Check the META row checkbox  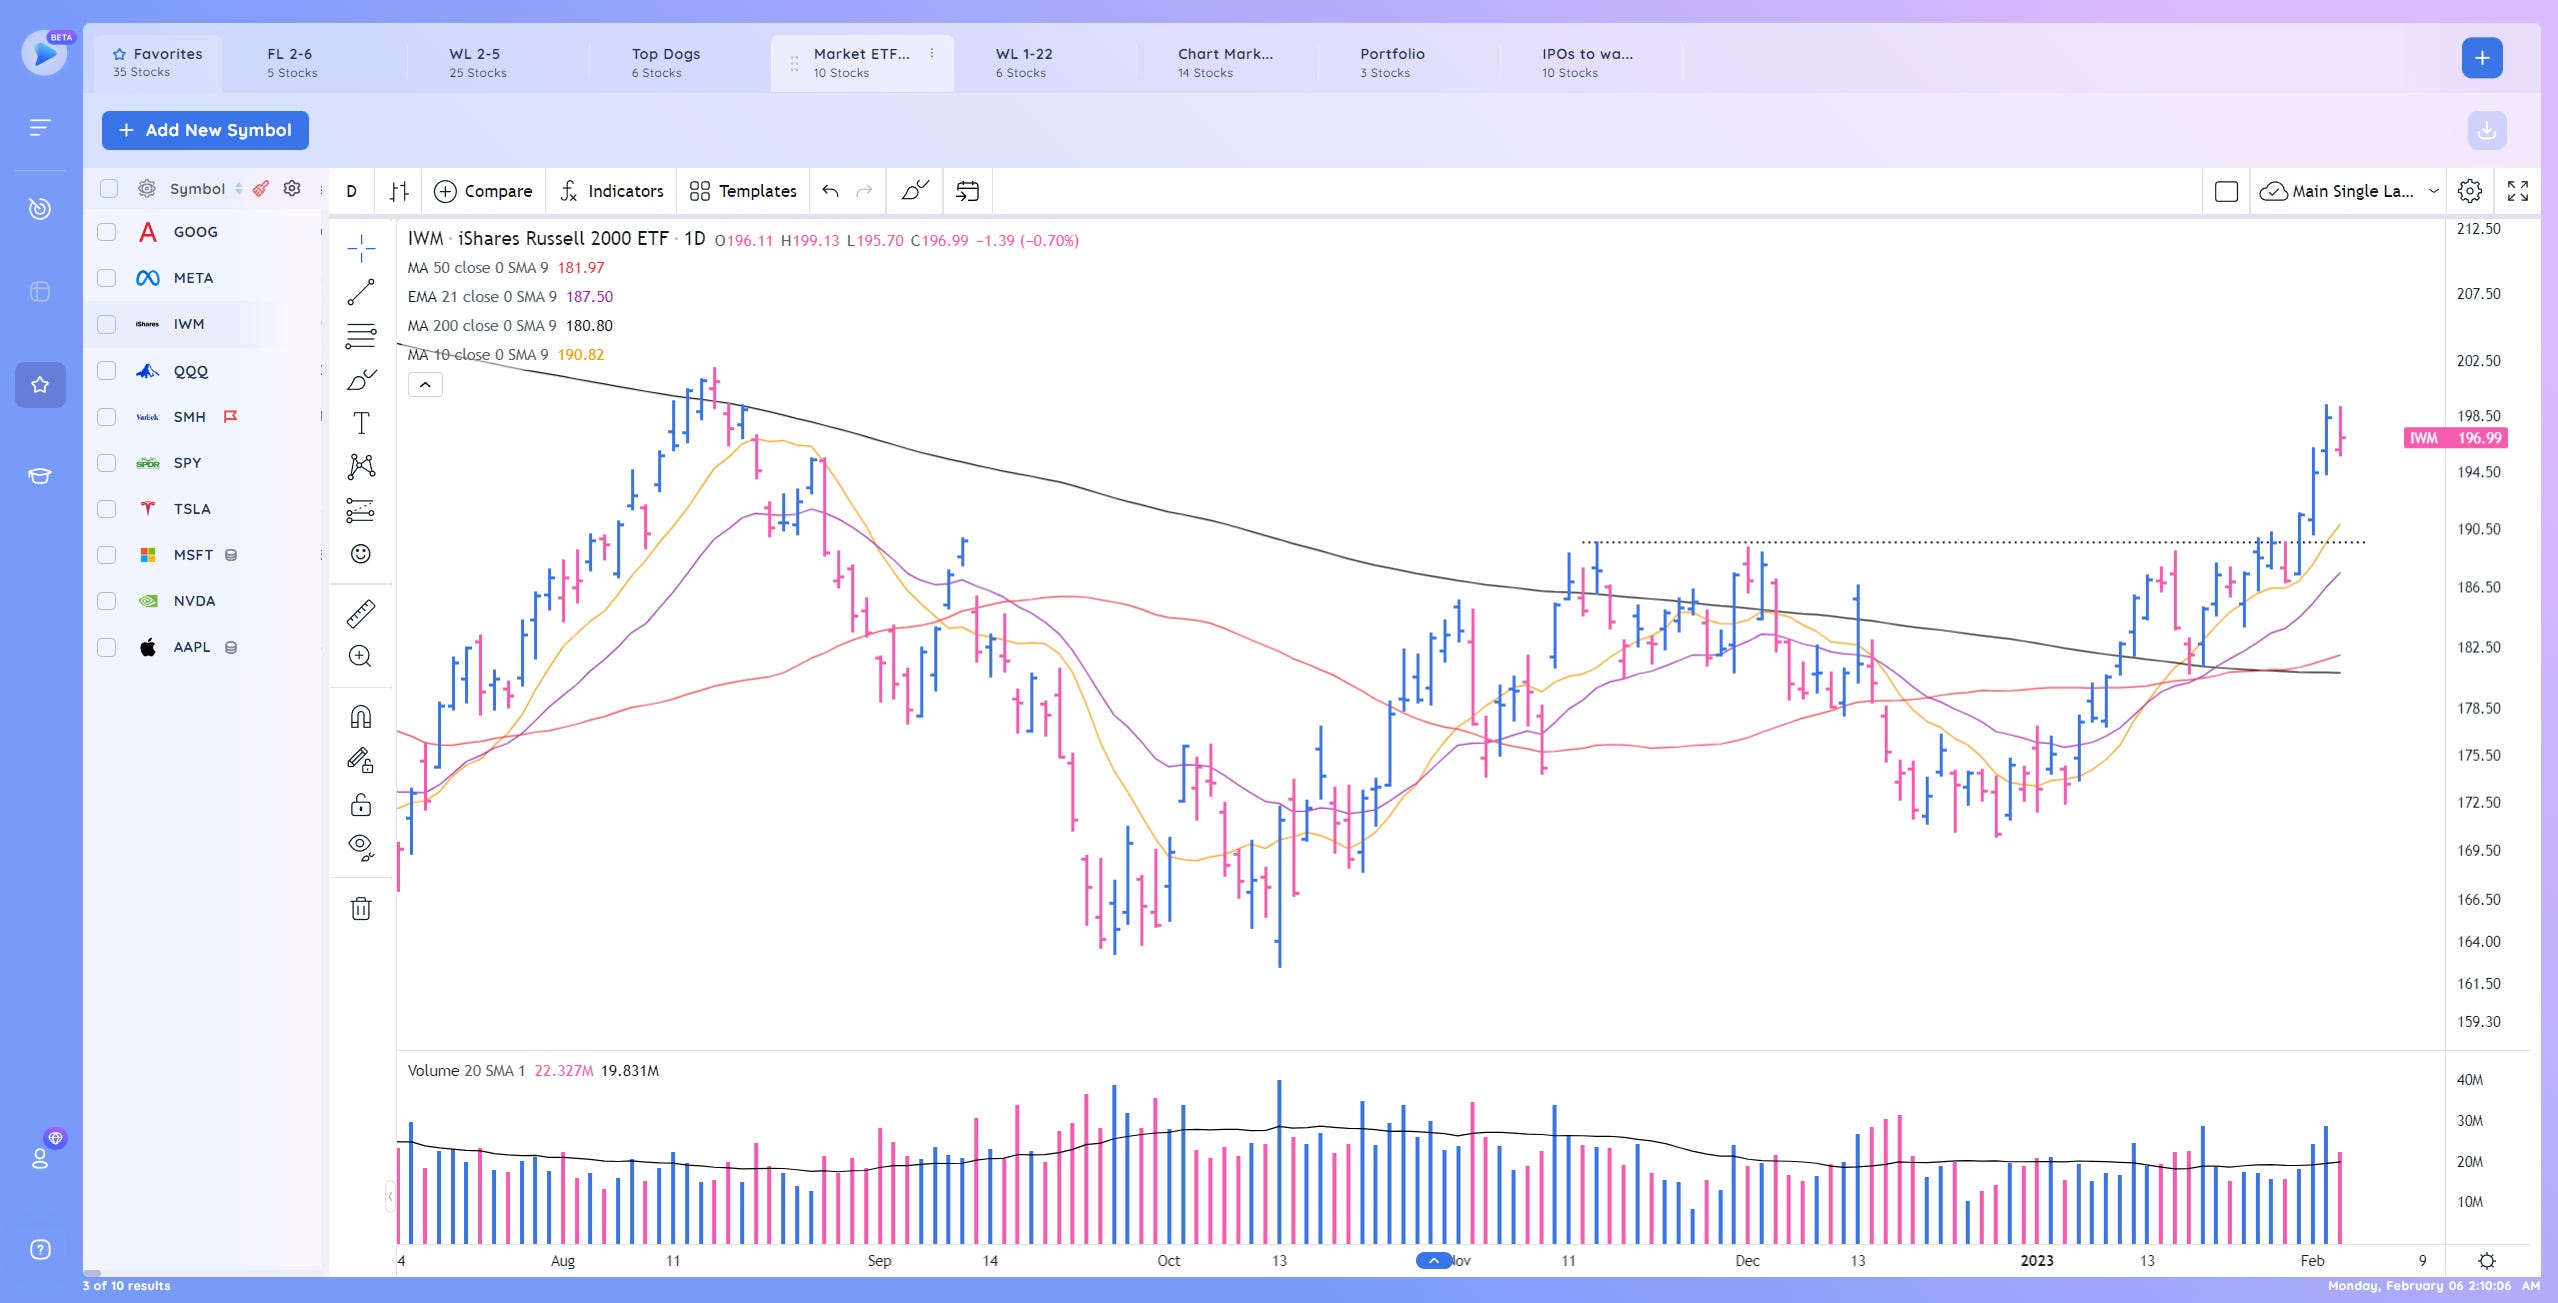[106, 278]
